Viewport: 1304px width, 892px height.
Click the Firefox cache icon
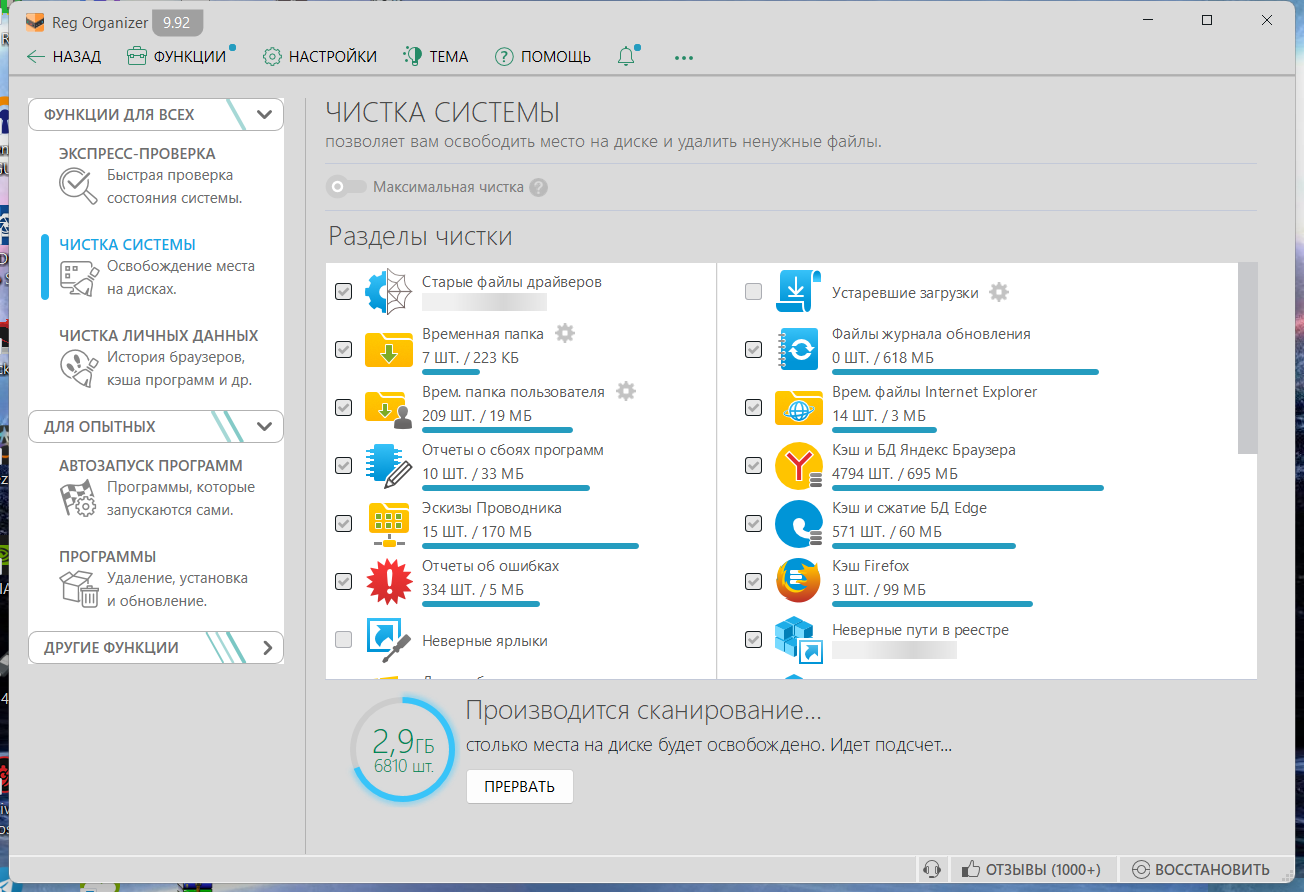[798, 581]
